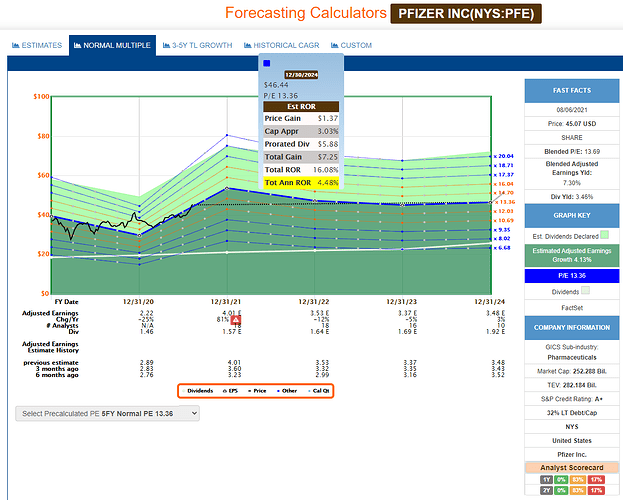Click the x 9.35 multiple label
Viewport: 623px width, 500px height.
[502, 230]
